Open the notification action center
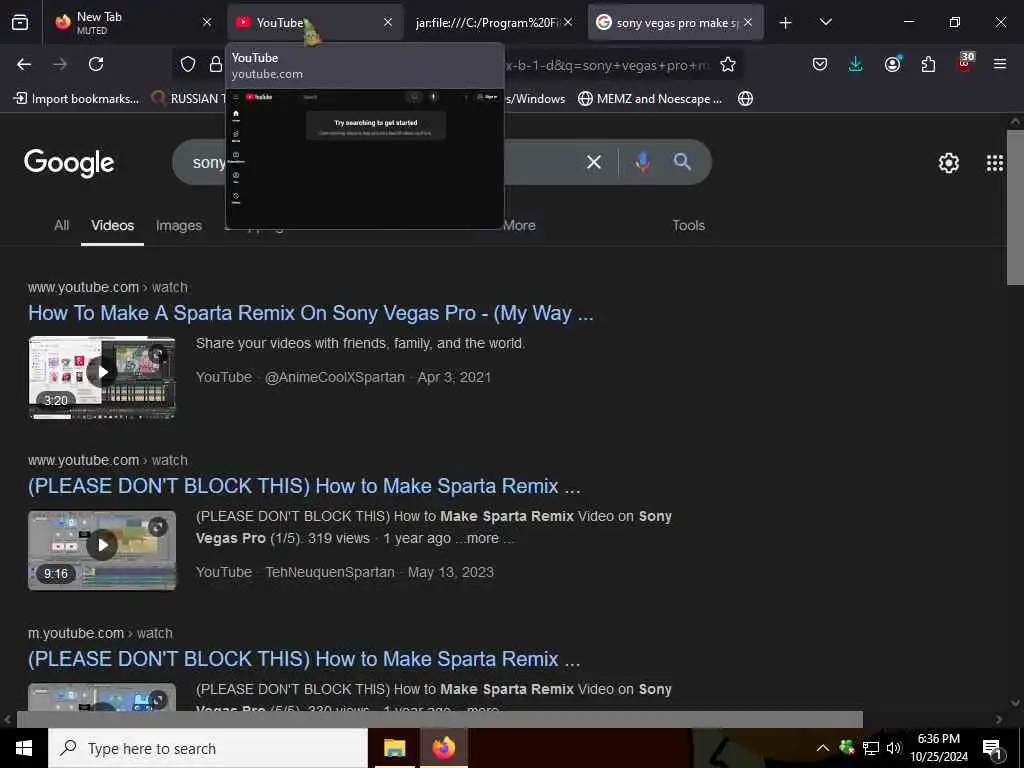 [993, 748]
